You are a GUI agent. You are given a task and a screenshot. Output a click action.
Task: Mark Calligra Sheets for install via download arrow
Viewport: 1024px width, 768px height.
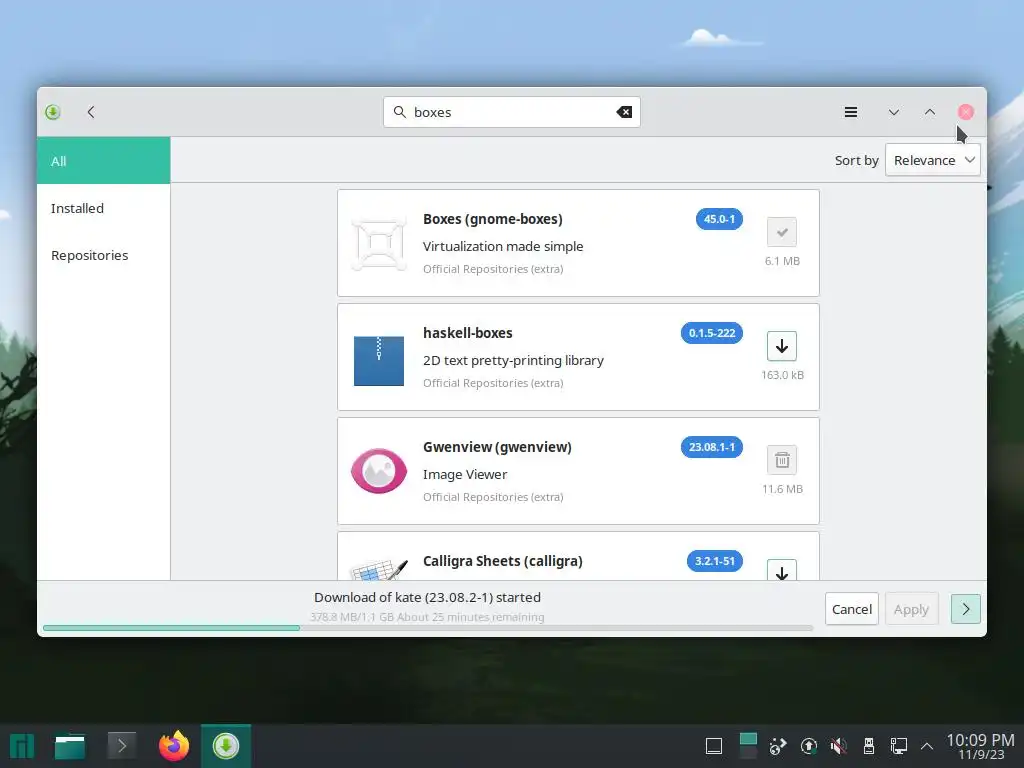pos(782,570)
